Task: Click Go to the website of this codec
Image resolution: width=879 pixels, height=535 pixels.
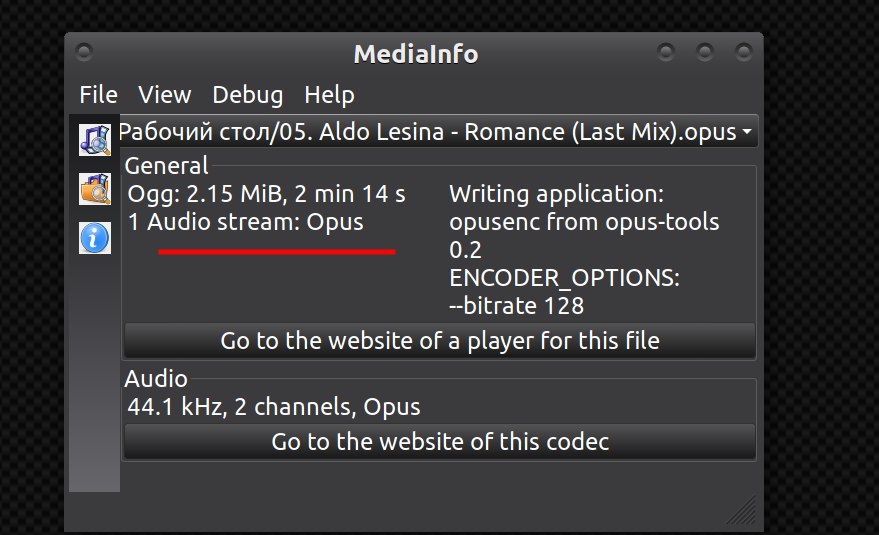Action: (x=440, y=441)
